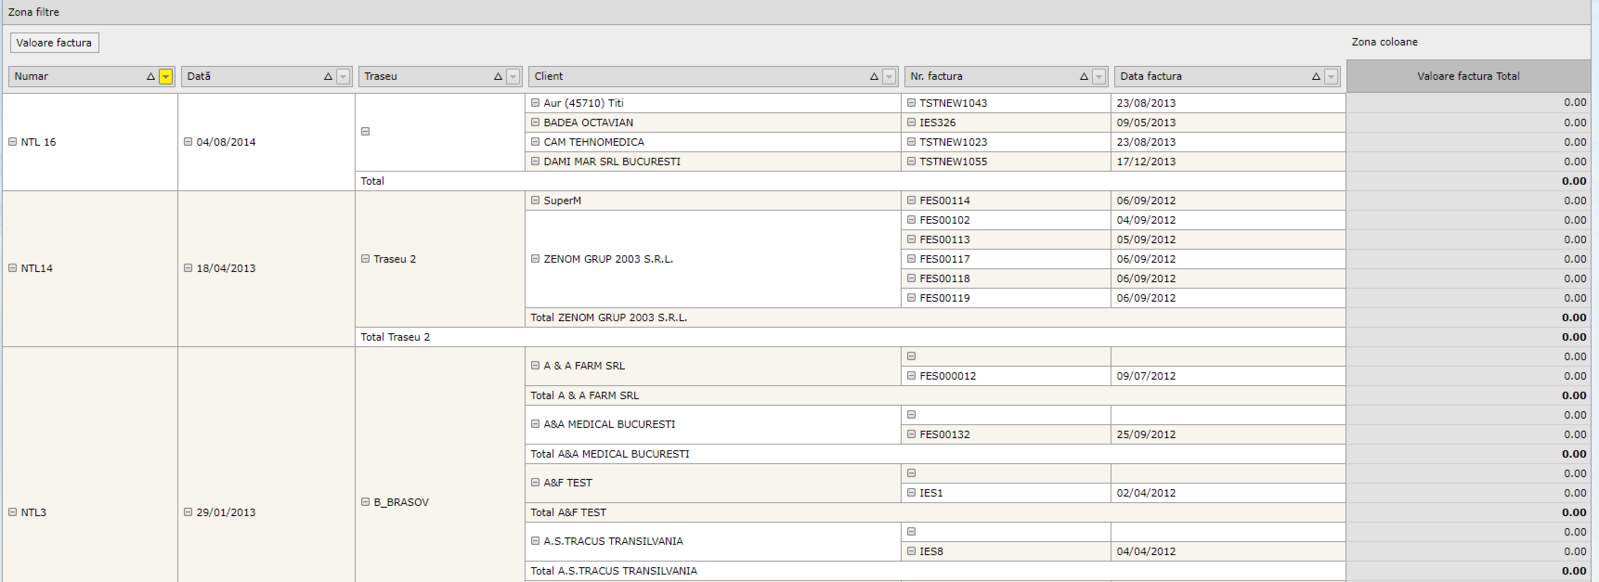Collapse the Traseu 2 group
1599x582 pixels.
coord(365,259)
